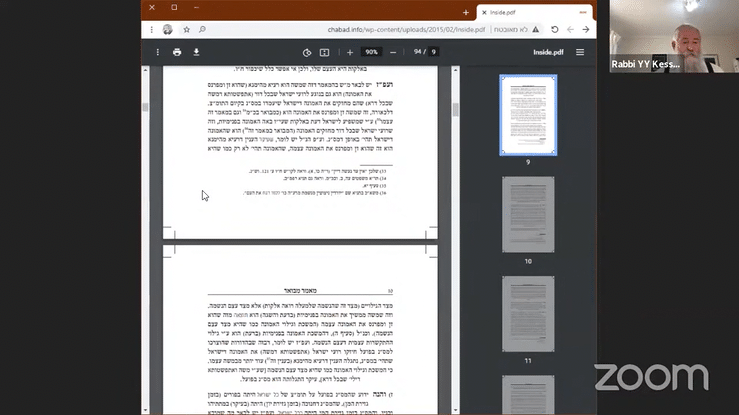Viewport: 739px width, 415px height.
Task: Rotate the PDF counterclockwise
Action: pos(307,52)
